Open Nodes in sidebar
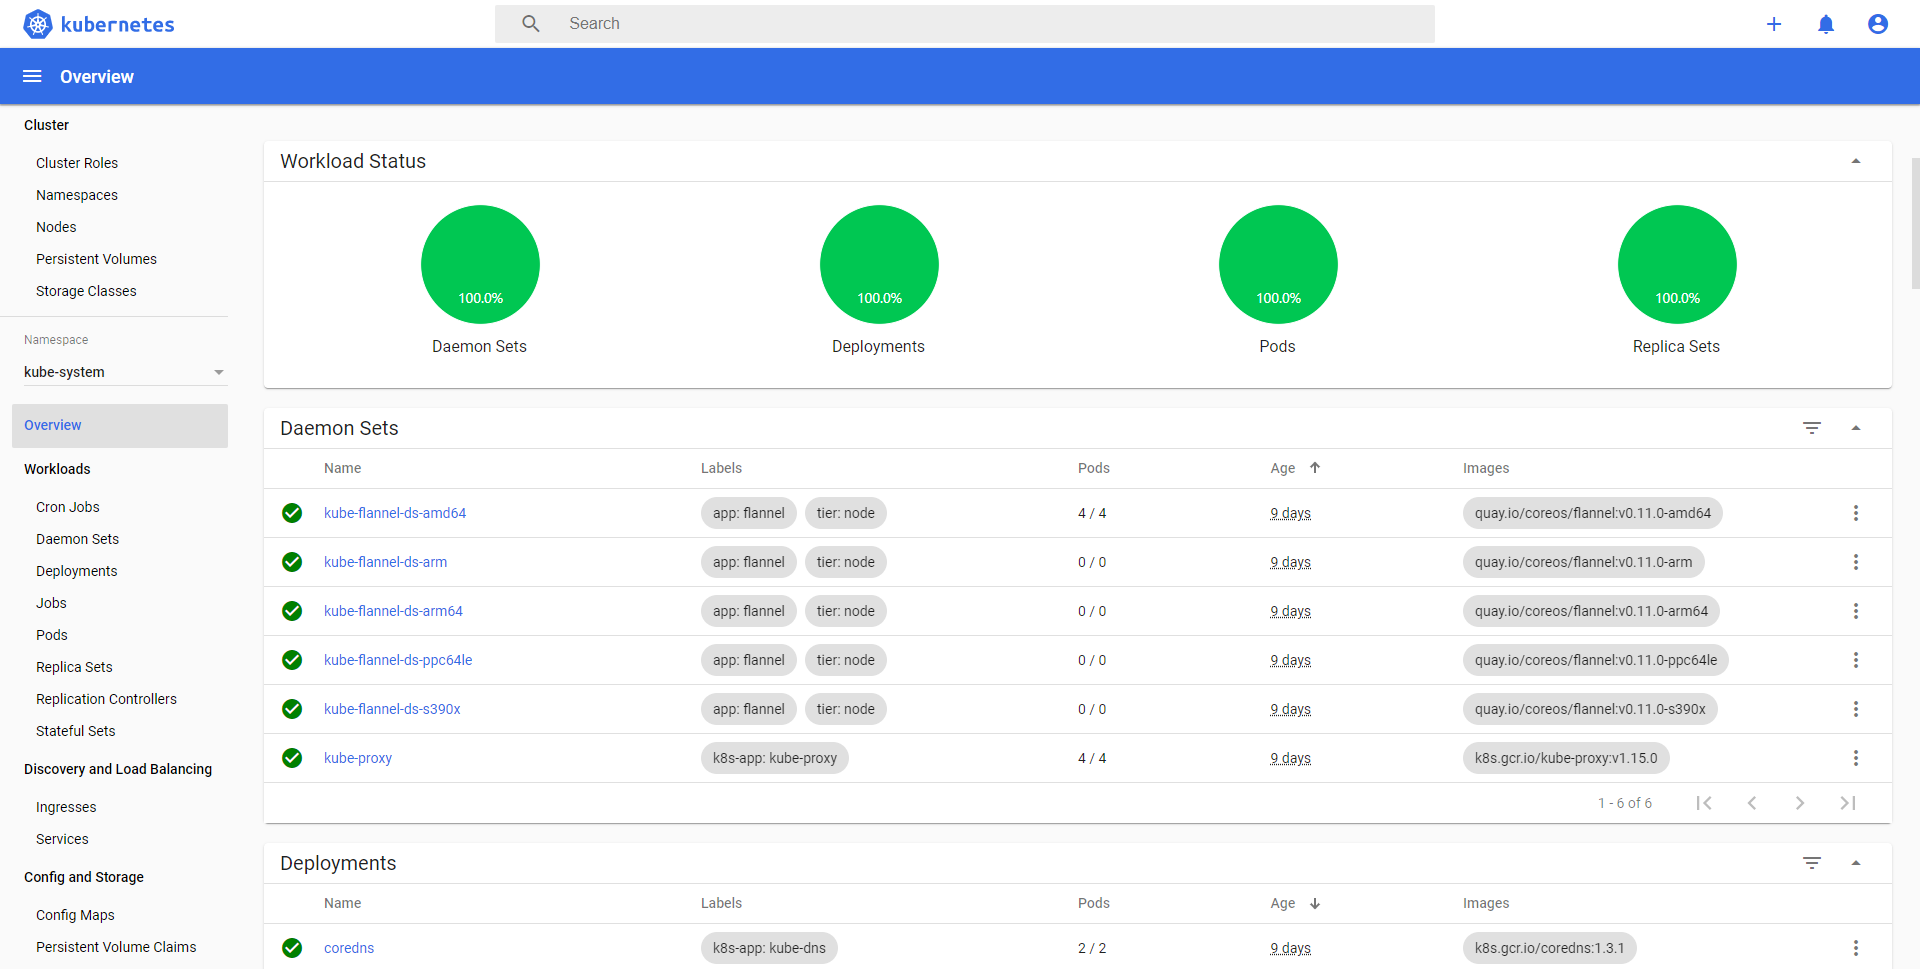 pos(56,227)
